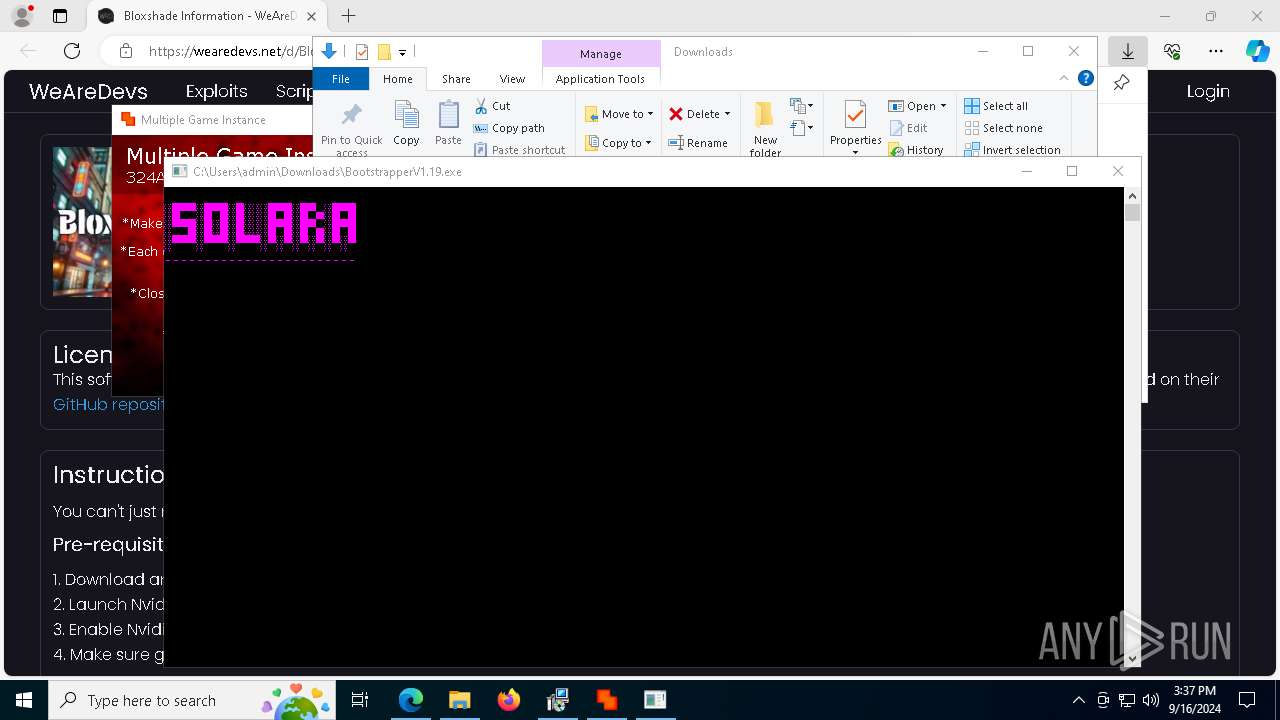Click Paste shortcut in Explorer ribbon
1280x720 pixels.
520,150
